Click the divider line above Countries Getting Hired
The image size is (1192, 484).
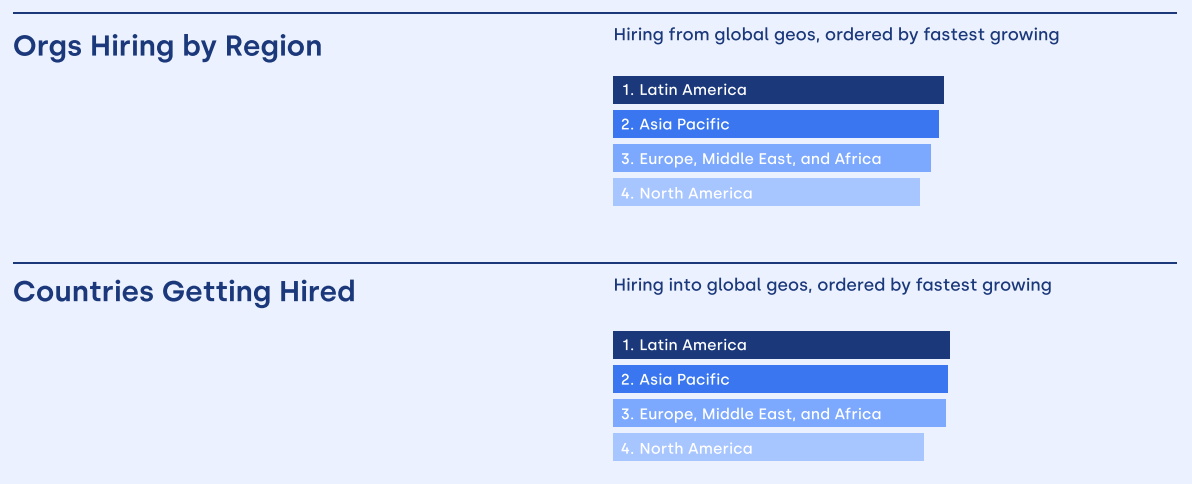point(595,263)
